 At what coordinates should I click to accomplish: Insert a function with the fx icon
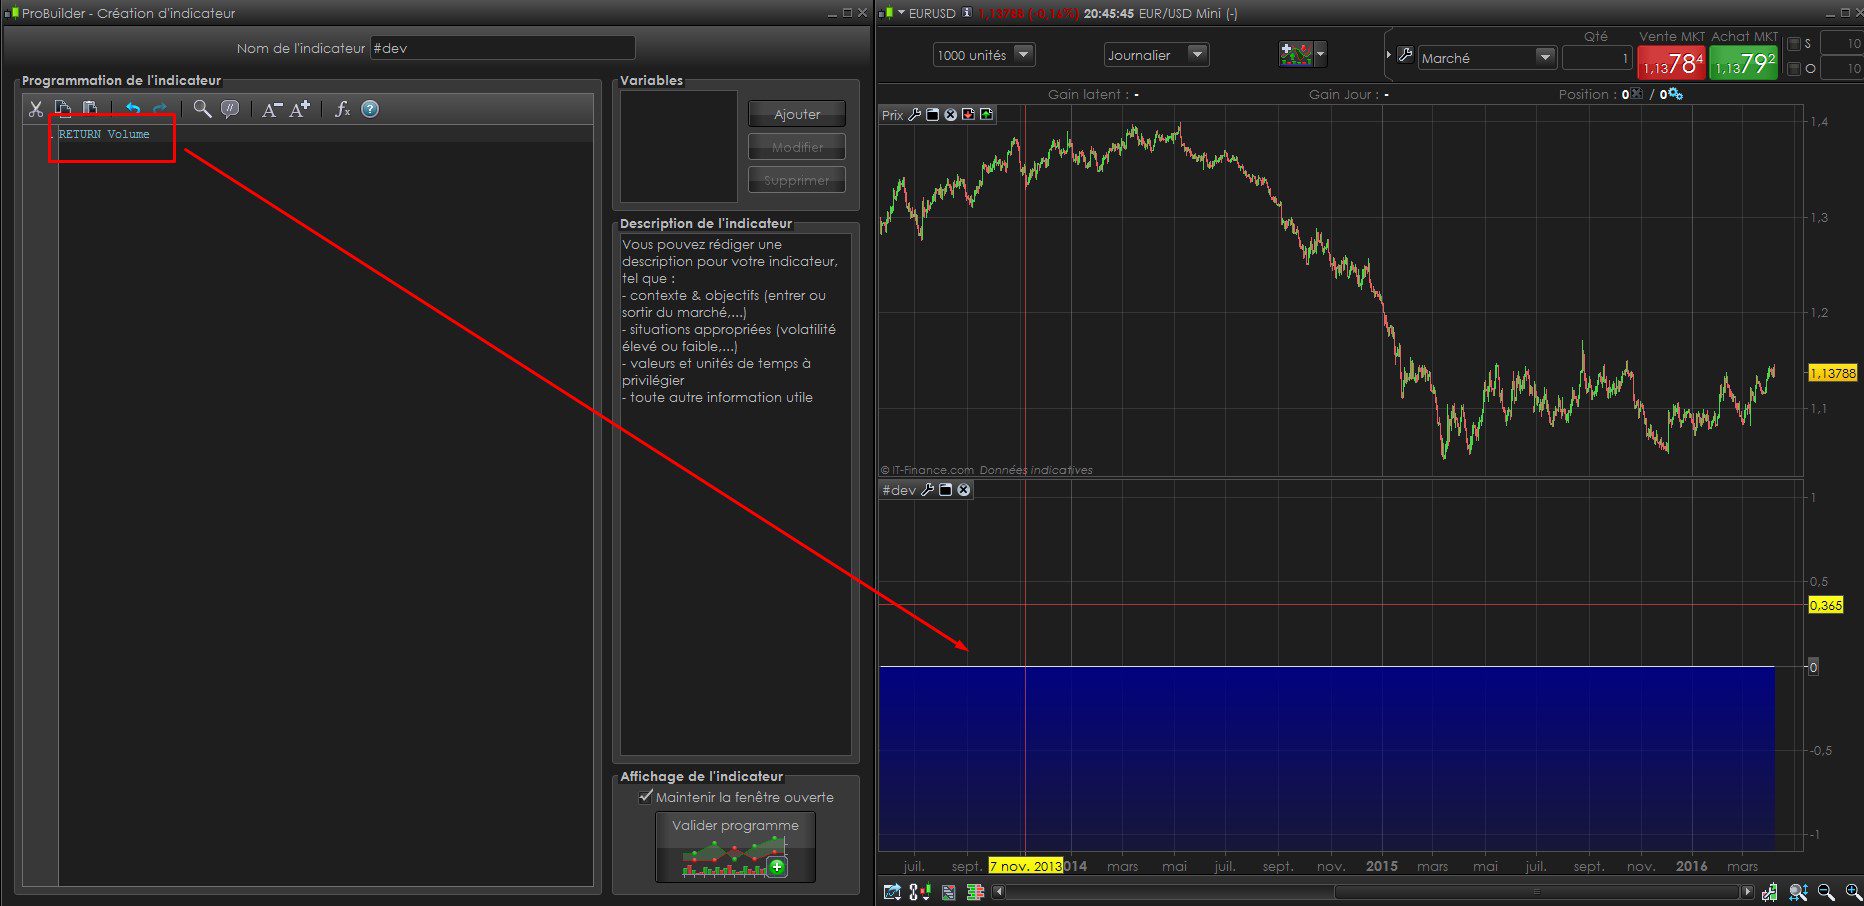coord(342,109)
